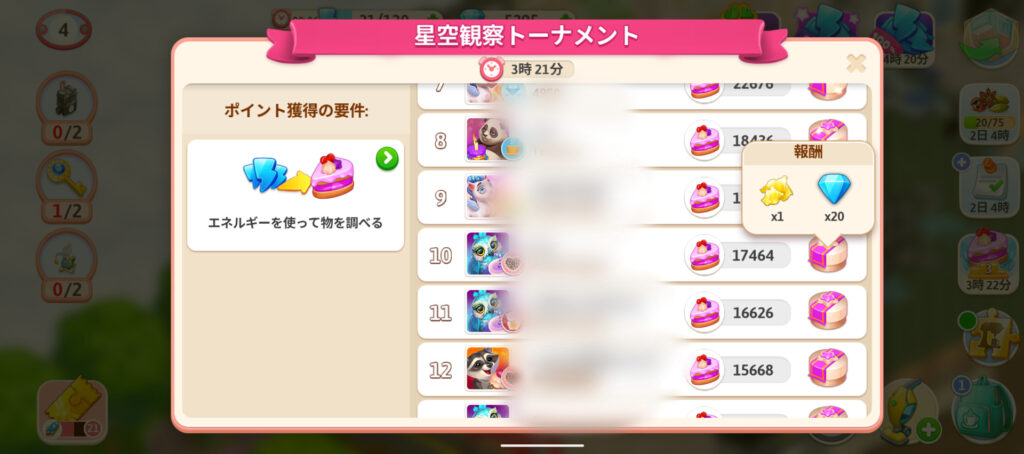The height and width of the screenshot is (454, 1024).
Task: Select rank 8 panda player avatar
Action: point(488,139)
